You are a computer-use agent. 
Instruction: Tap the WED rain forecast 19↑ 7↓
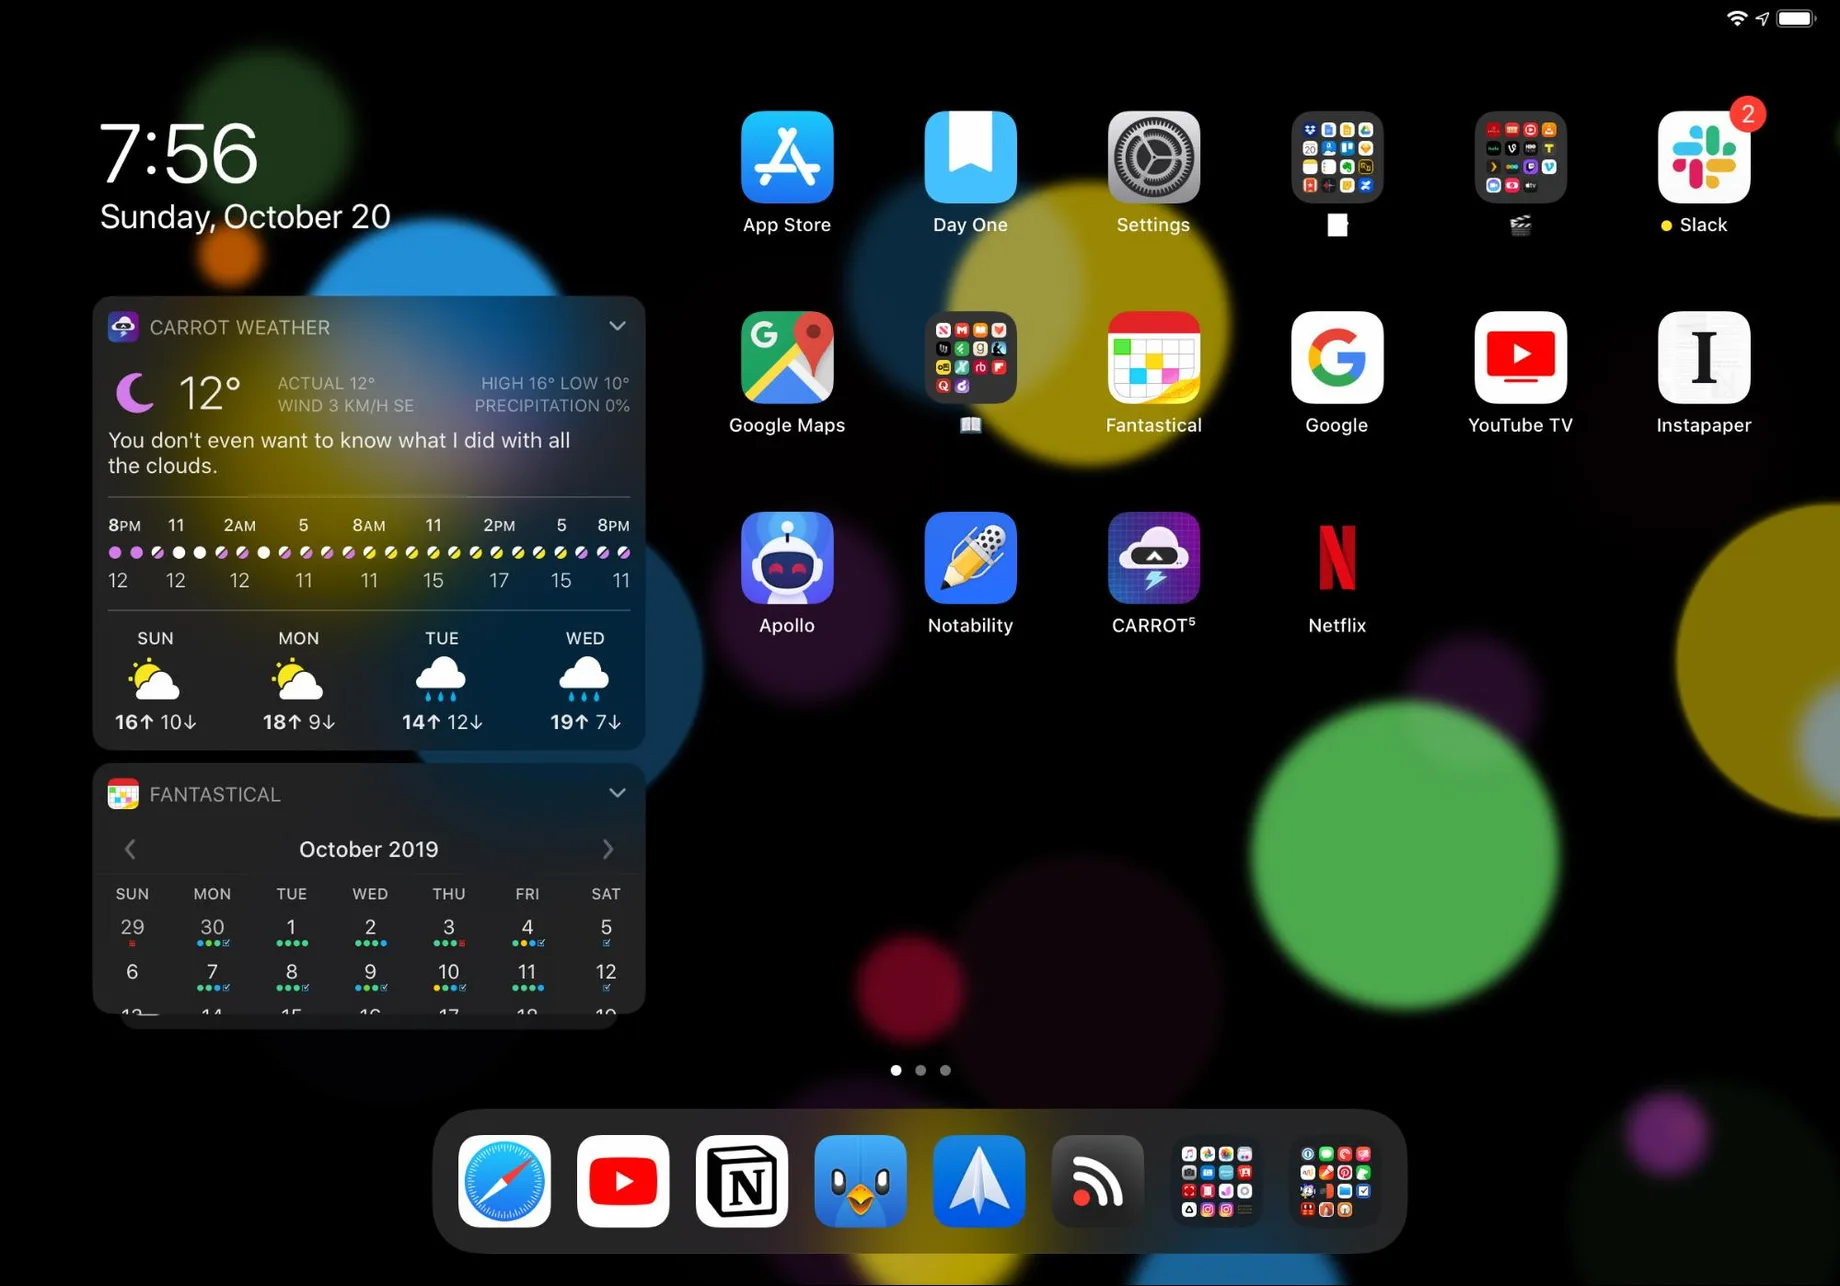click(x=585, y=680)
